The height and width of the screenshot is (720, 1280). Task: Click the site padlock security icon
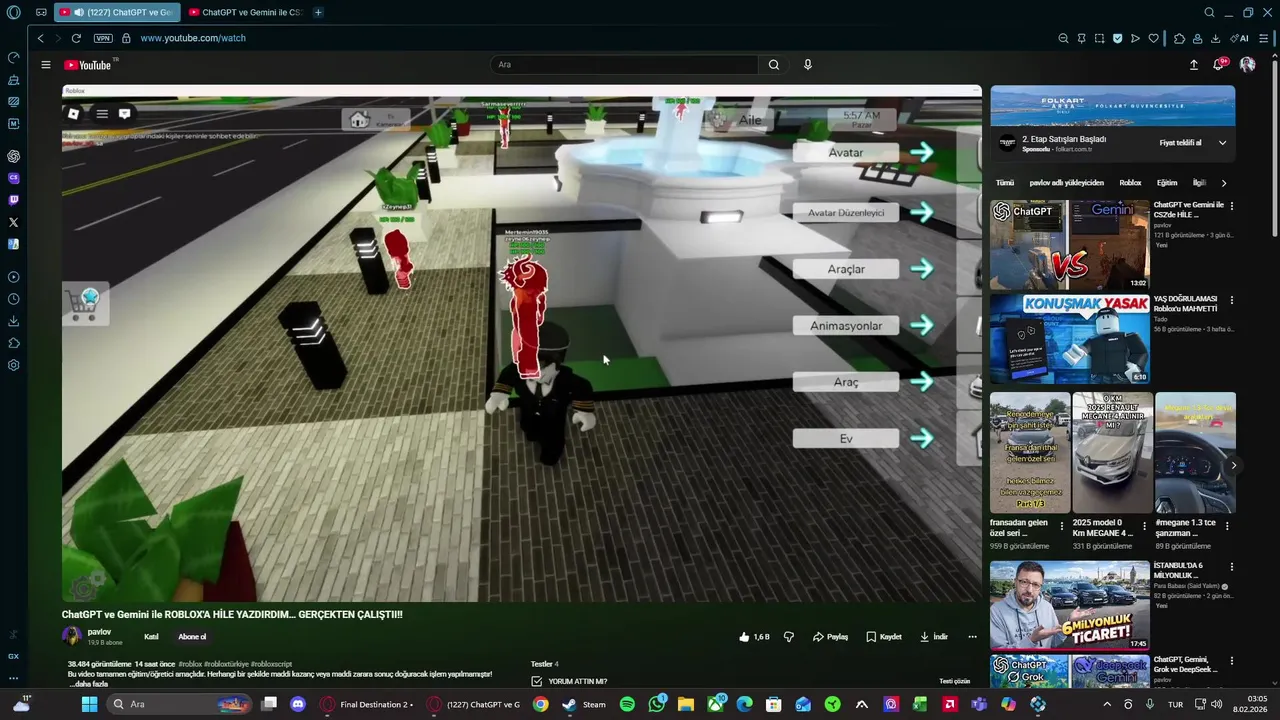coord(126,38)
